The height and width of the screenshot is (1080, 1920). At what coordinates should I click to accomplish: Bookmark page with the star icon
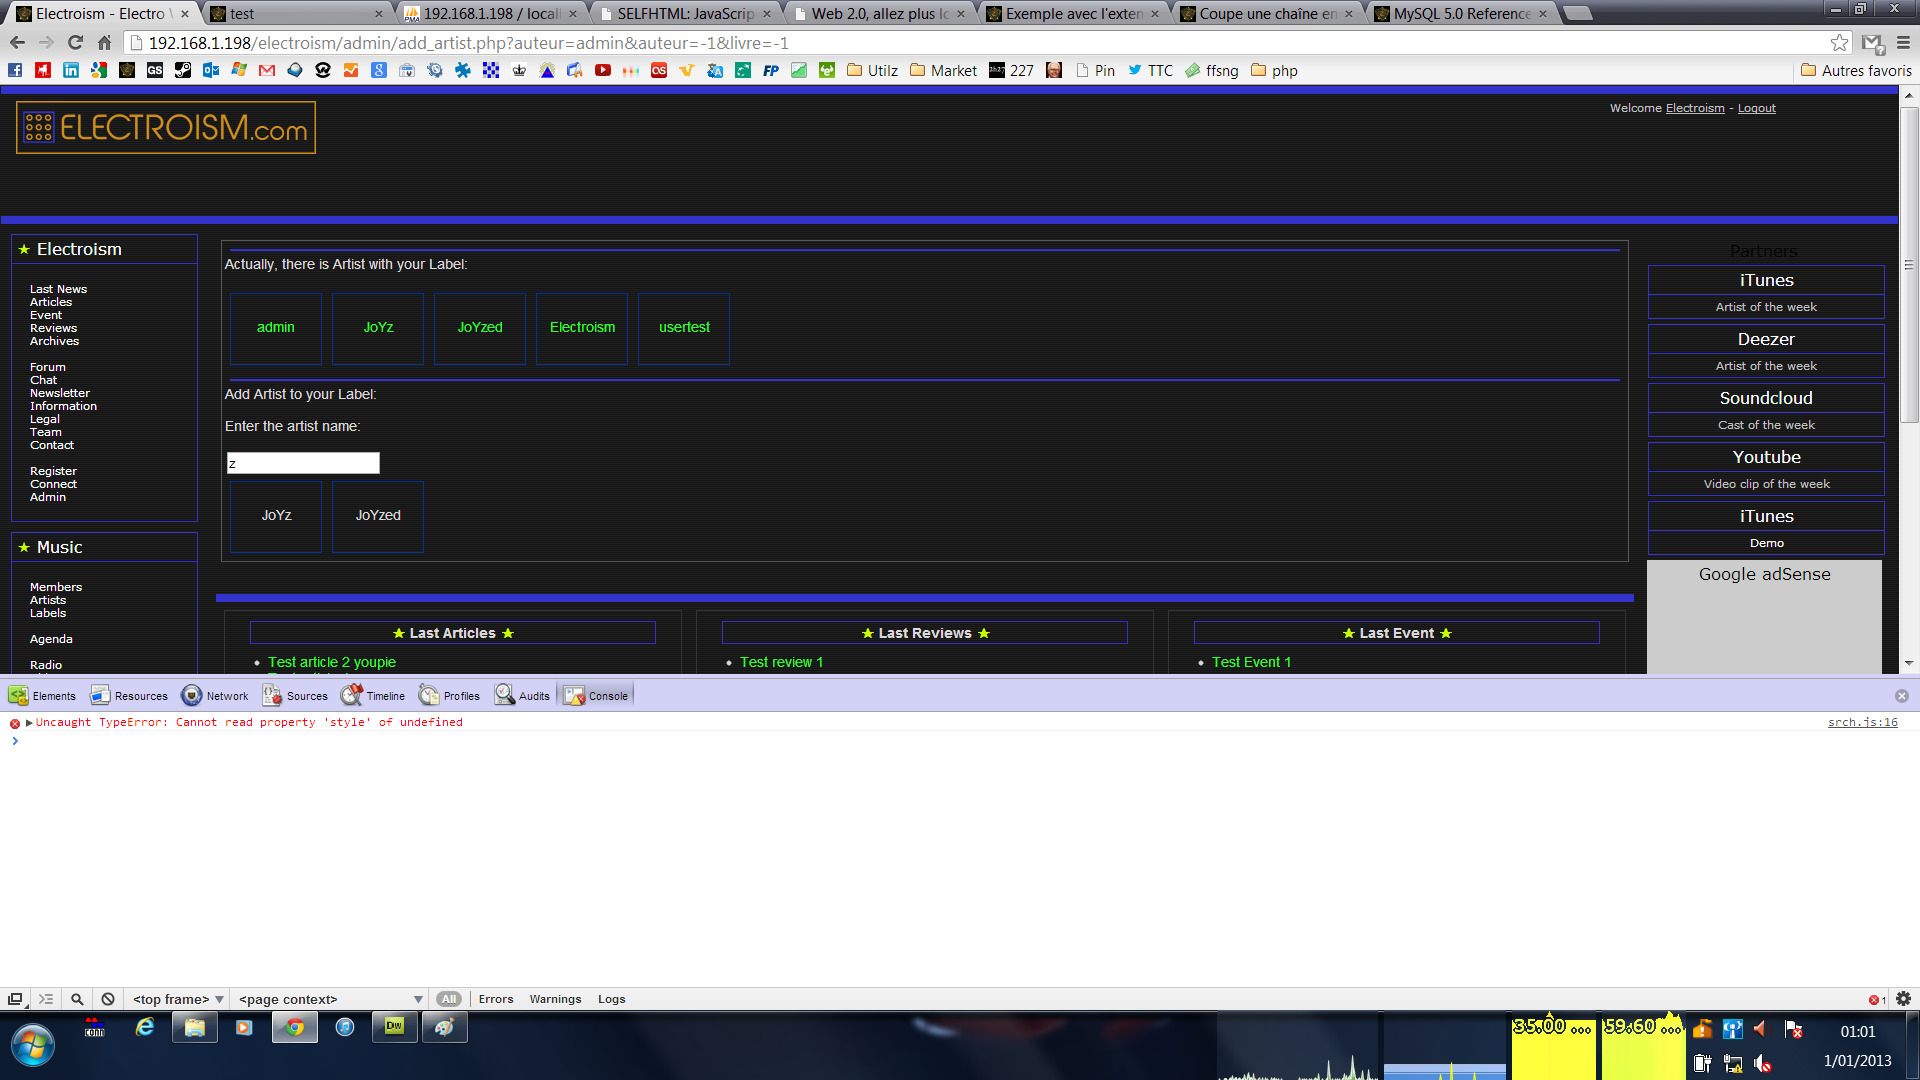point(1839,43)
